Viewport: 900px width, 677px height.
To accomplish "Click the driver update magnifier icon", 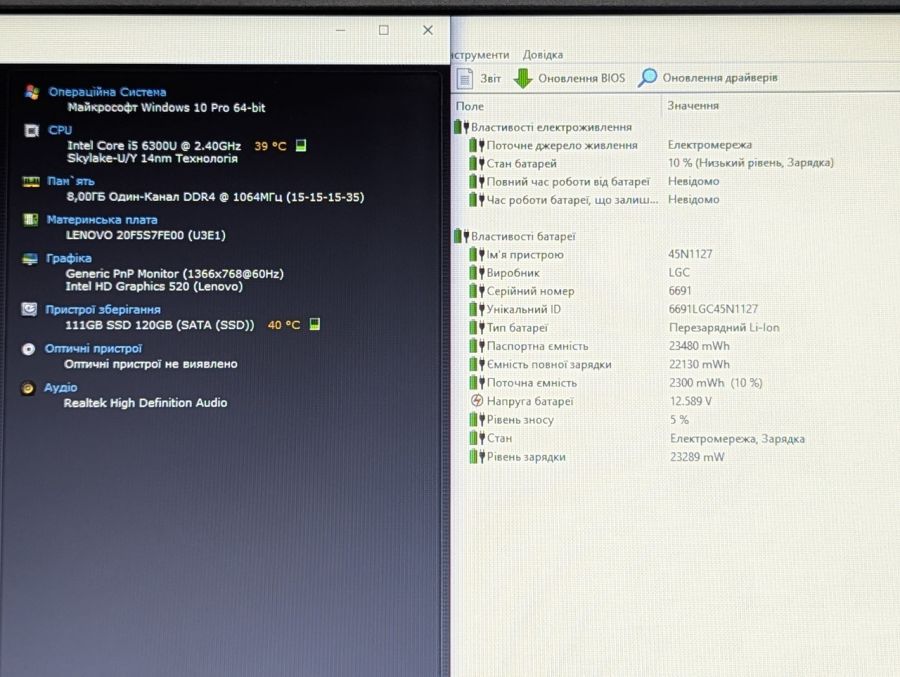I will [647, 78].
